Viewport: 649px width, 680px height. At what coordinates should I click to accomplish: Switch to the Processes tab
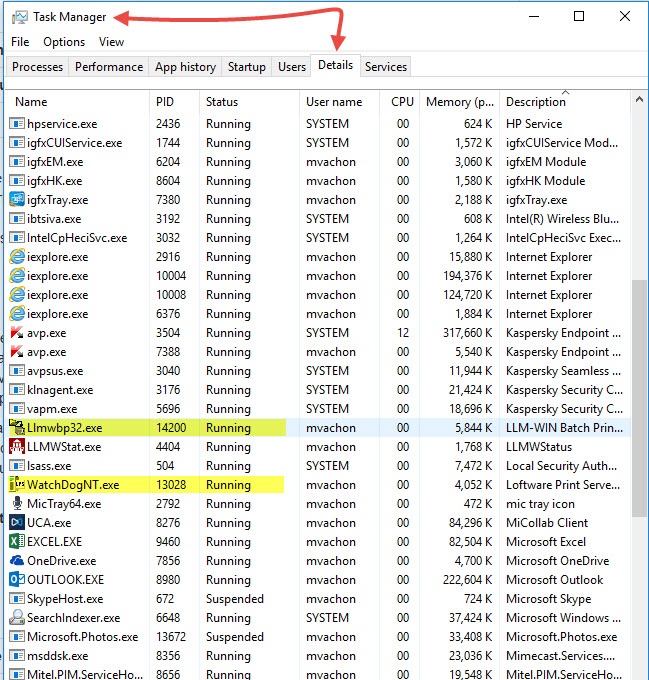pos(37,67)
